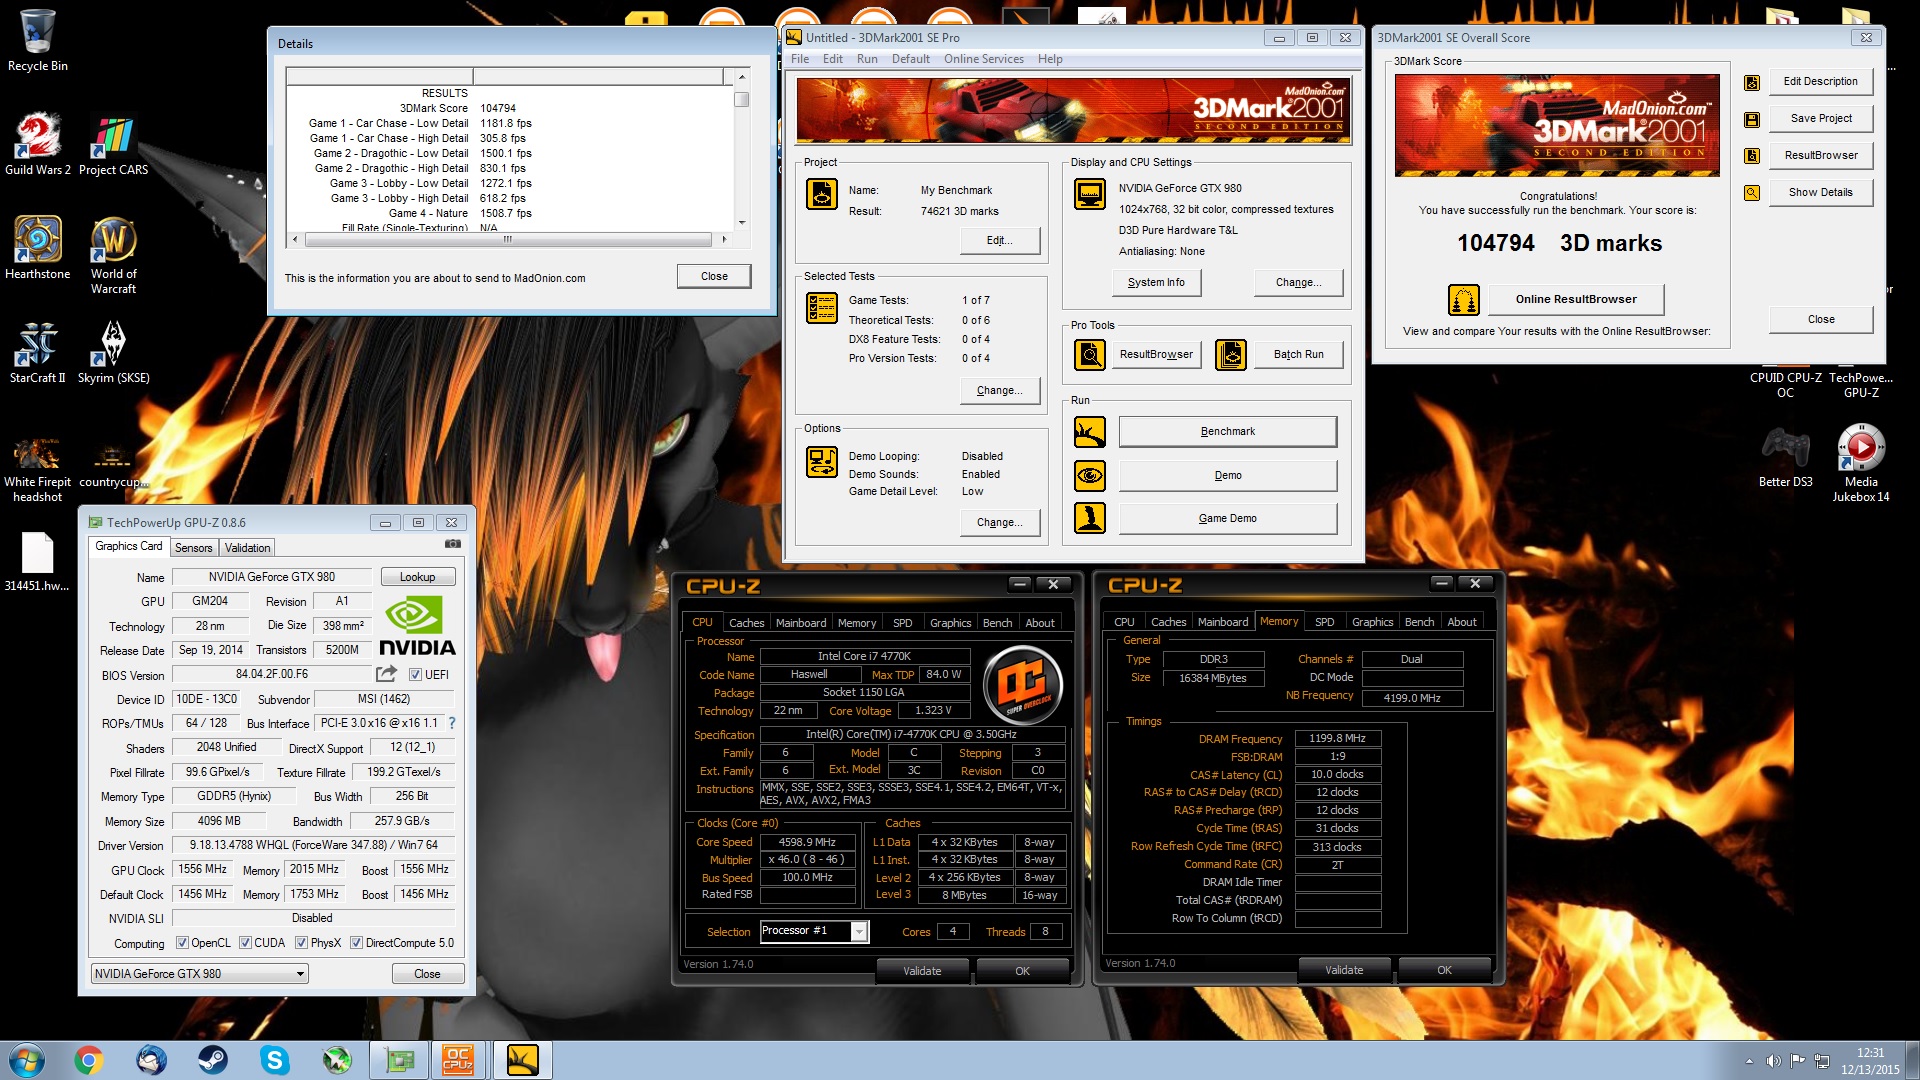The image size is (1920, 1080).
Task: Launch Project CARS desktop shortcut
Action: click(x=113, y=145)
